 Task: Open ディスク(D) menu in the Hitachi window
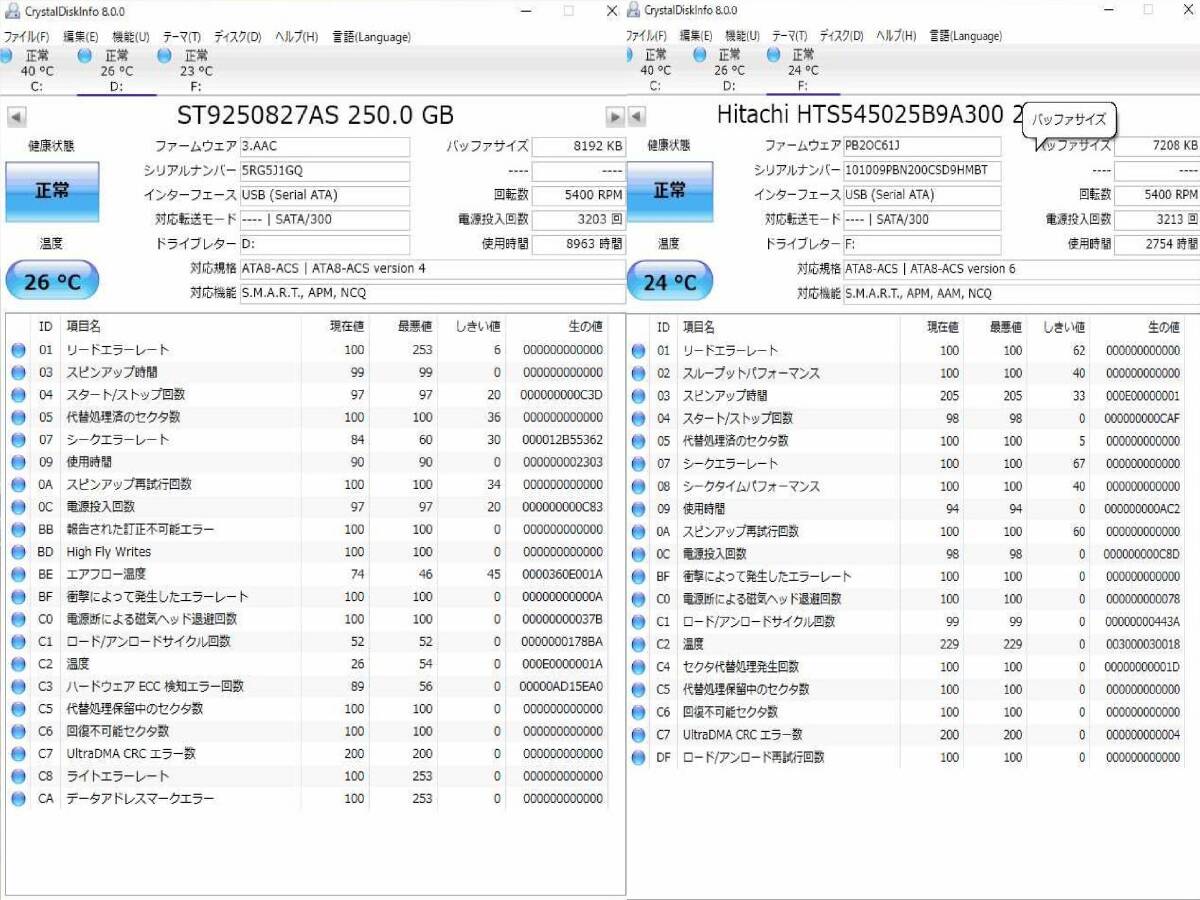[841, 37]
